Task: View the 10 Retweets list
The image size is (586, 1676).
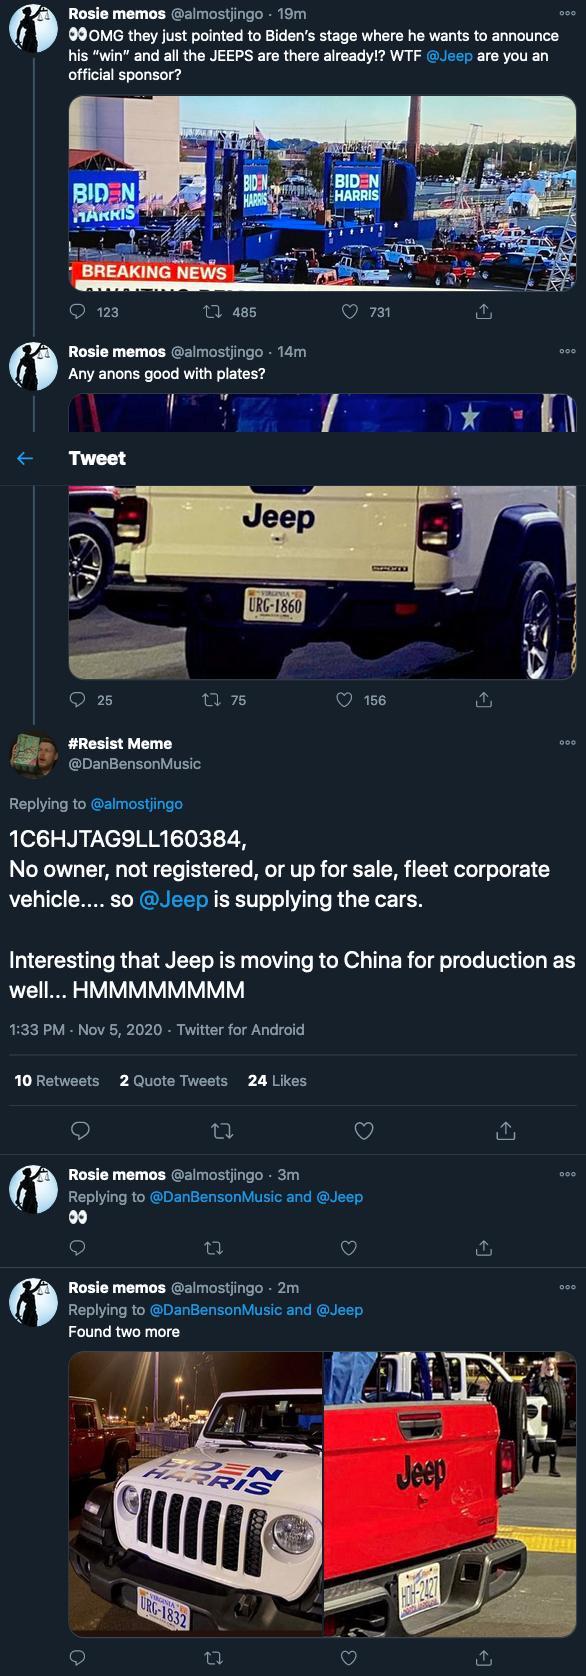Action: tap(57, 1081)
